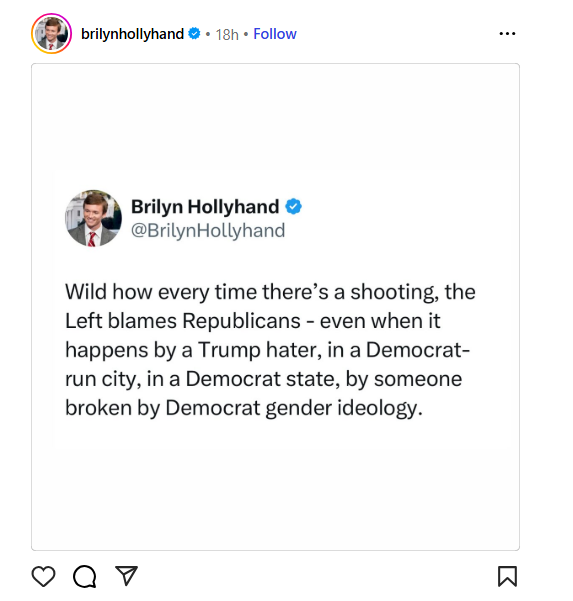Click the blue checkmark next to Brilyn Hollyhand
The width and height of the screenshot is (573, 601).
pyautogui.click(x=294, y=207)
